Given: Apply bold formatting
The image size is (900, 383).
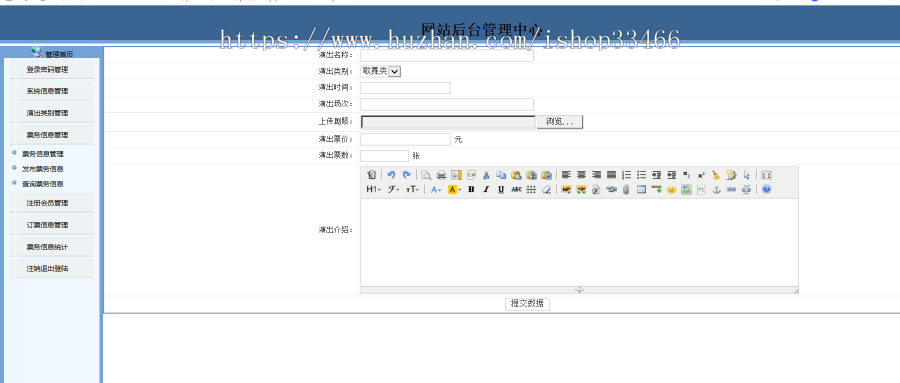Looking at the screenshot, I should click(471, 189).
